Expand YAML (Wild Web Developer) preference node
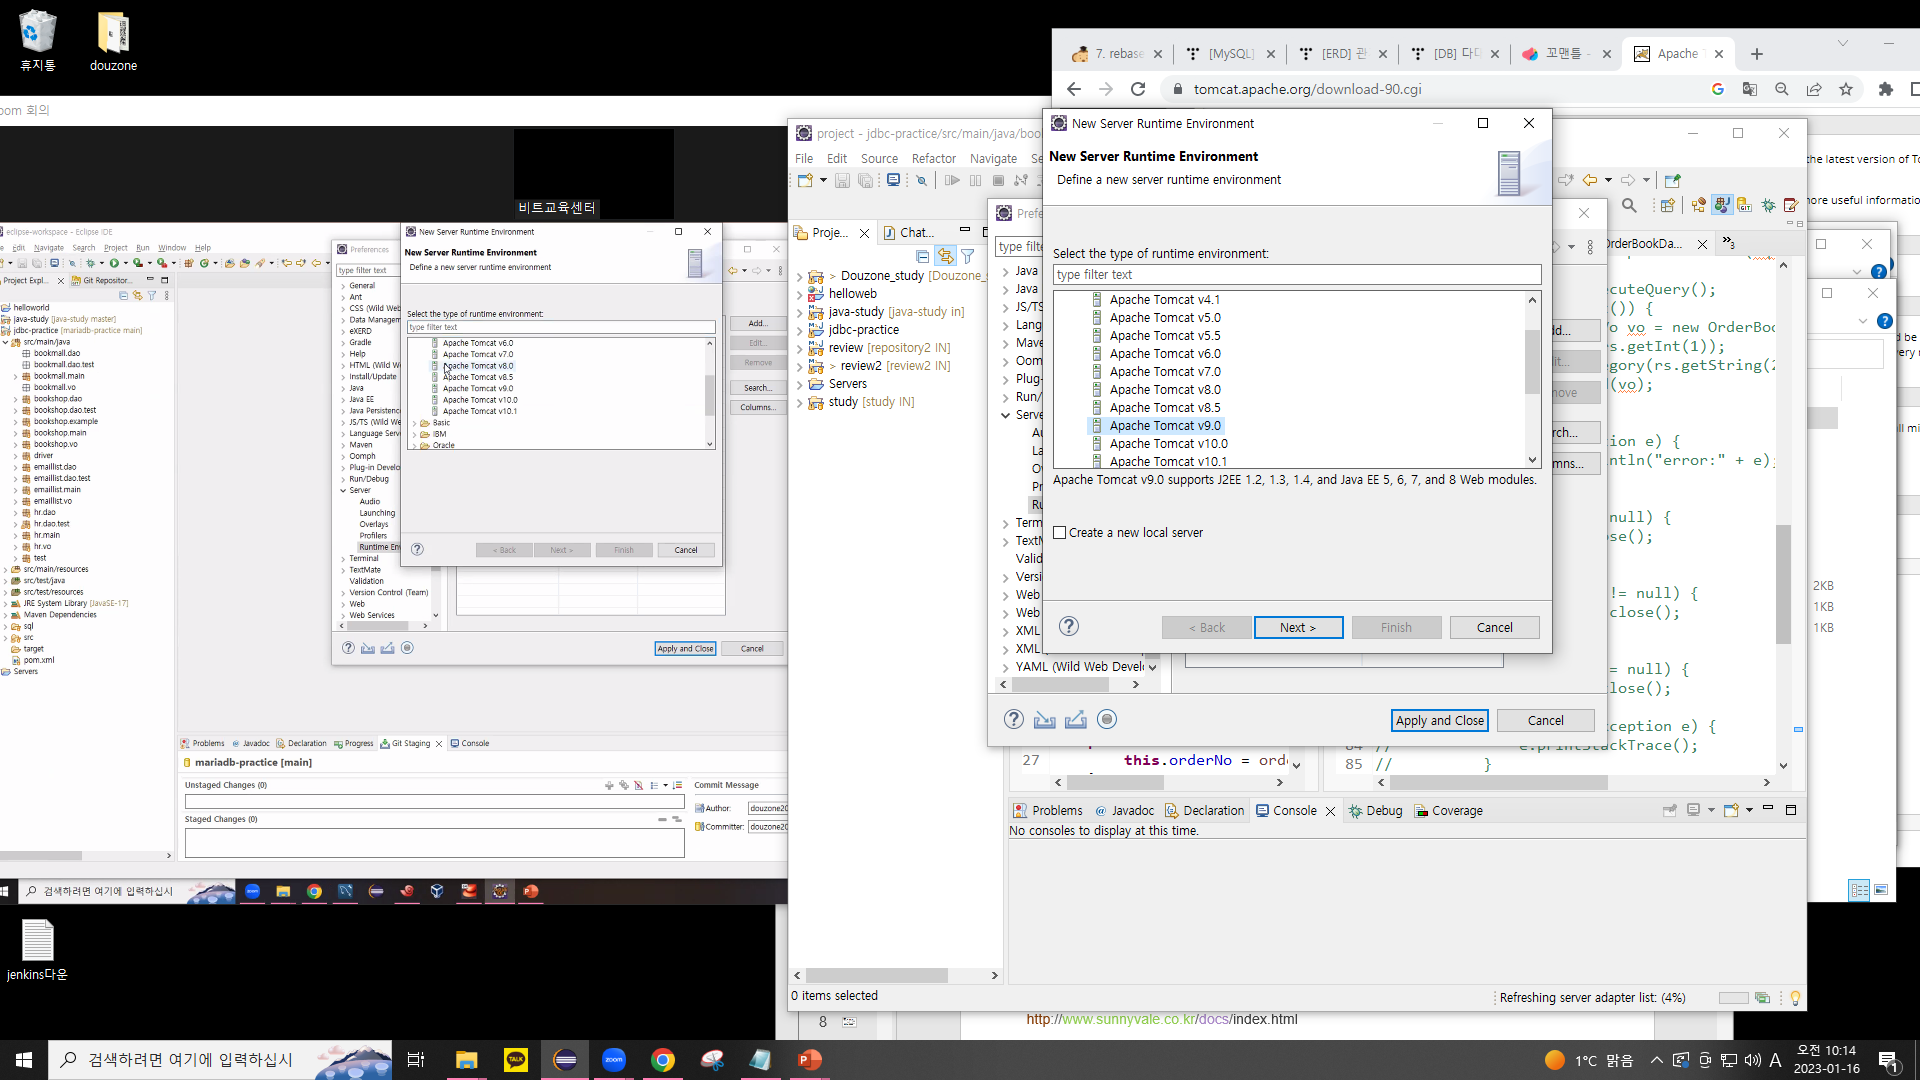The width and height of the screenshot is (1920, 1080). point(1006,667)
